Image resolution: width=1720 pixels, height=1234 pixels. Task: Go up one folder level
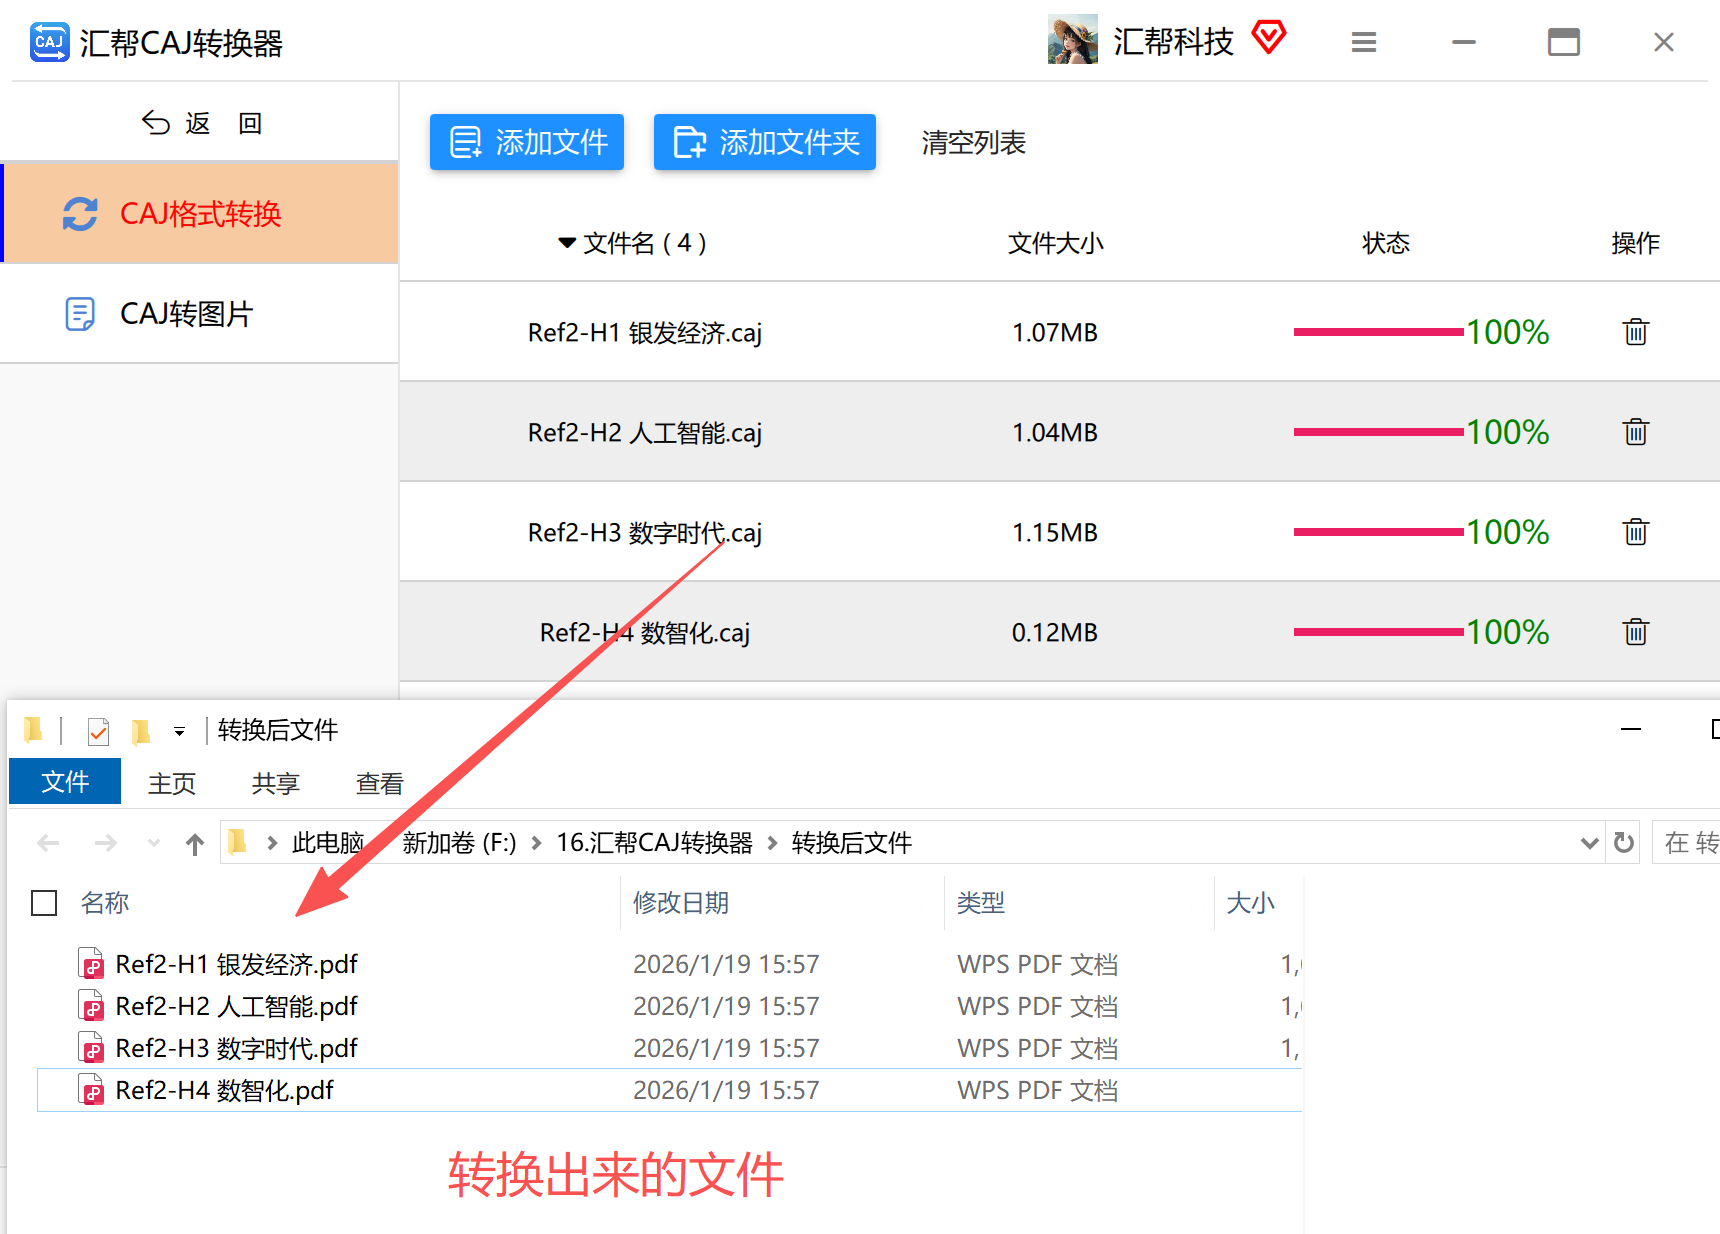[x=195, y=844]
